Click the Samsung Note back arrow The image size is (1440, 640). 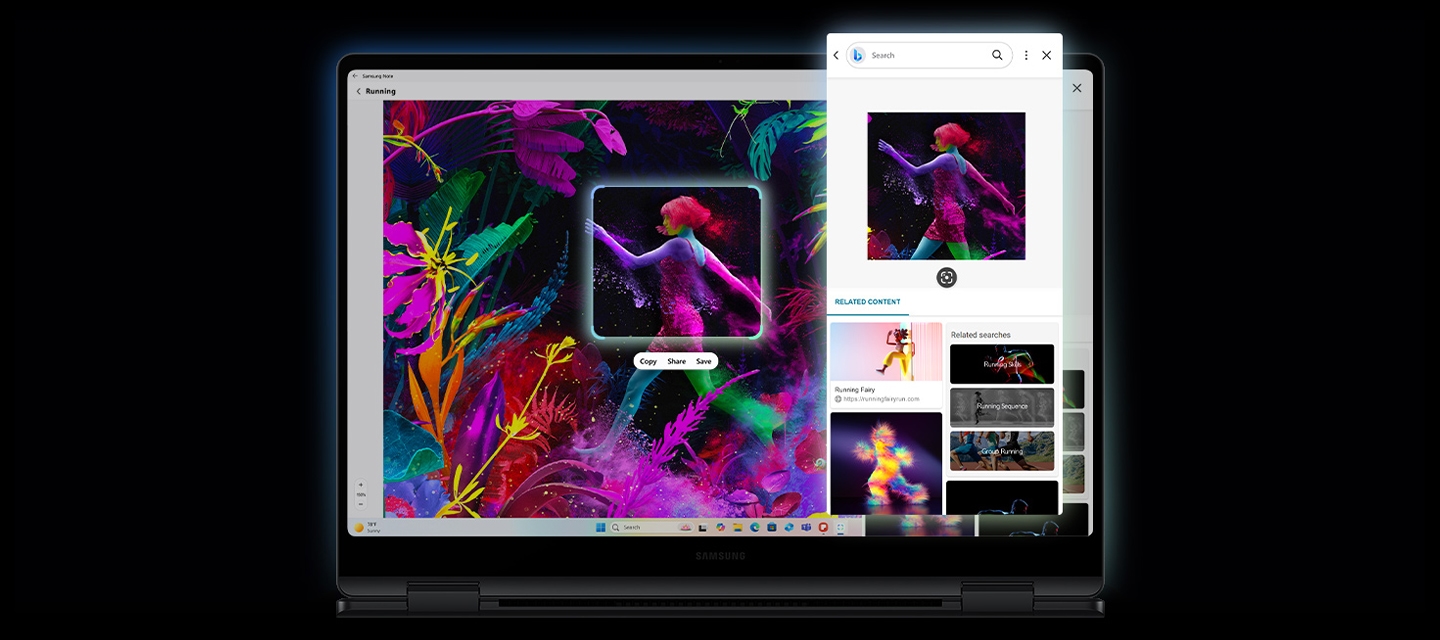tap(354, 76)
